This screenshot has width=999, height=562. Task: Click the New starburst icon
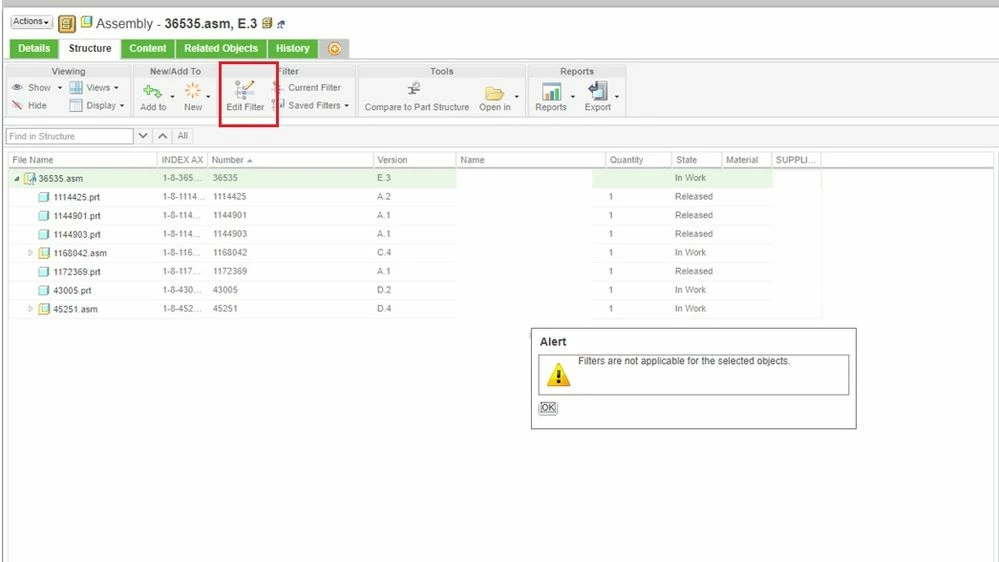point(192,91)
